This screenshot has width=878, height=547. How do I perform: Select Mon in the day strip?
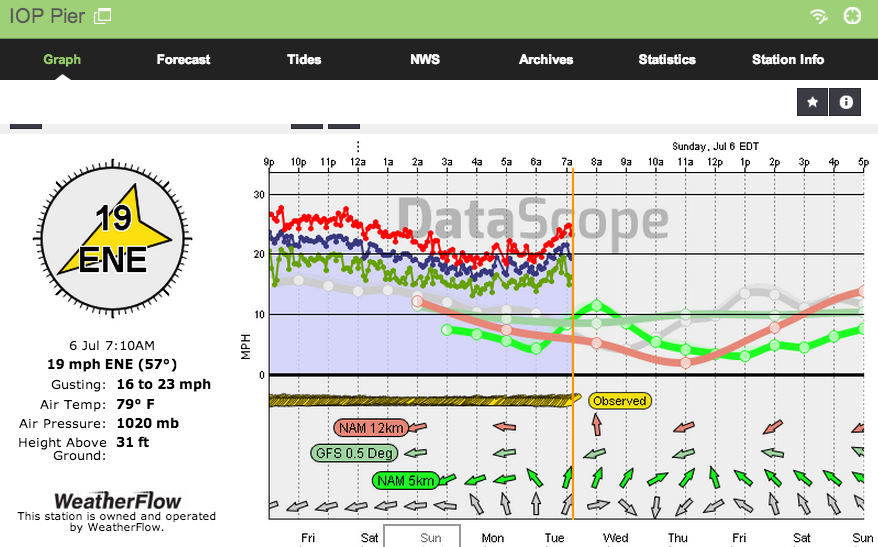point(493,538)
